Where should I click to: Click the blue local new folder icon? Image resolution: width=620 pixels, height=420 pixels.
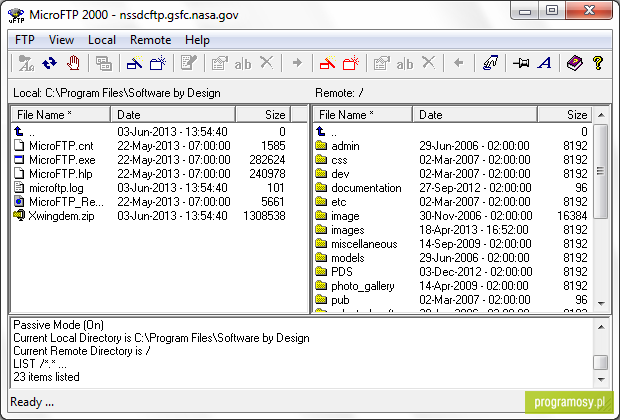pos(158,63)
